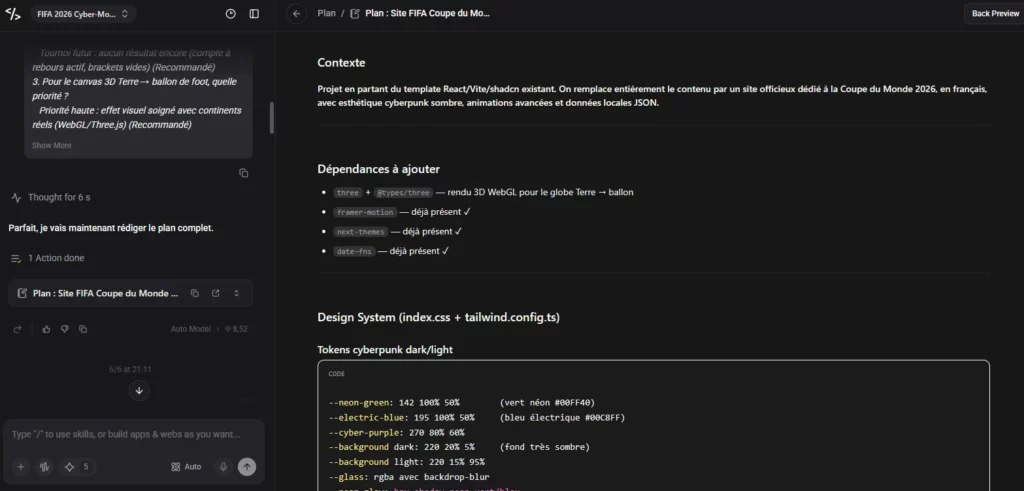The width and height of the screenshot is (1024, 491).
Task: Click the app logo icon at top left
Action: [13, 14]
